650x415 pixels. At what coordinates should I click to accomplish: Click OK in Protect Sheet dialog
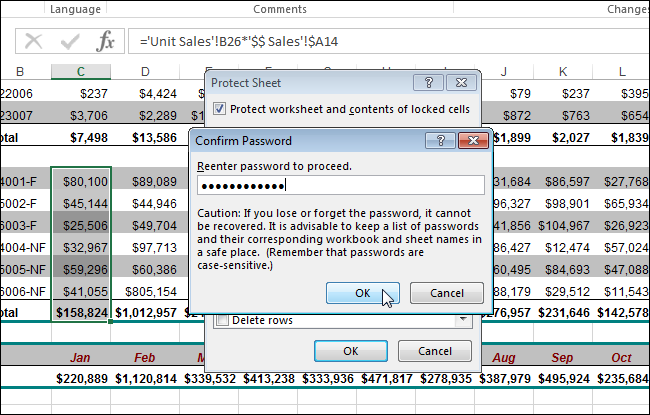351,351
